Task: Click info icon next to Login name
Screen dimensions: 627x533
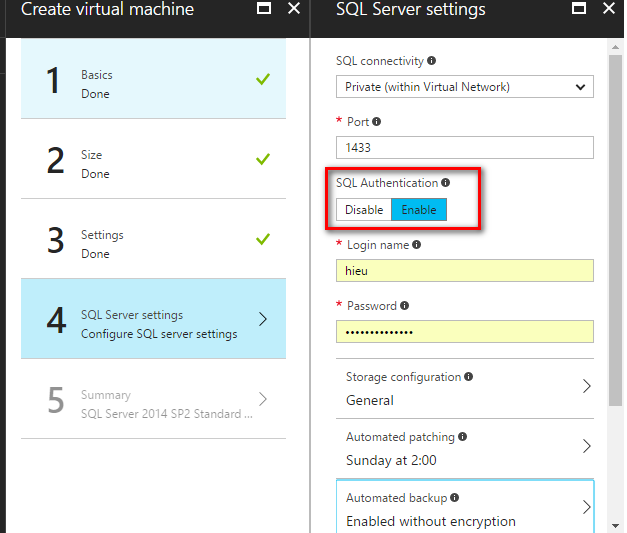Action: [x=416, y=244]
